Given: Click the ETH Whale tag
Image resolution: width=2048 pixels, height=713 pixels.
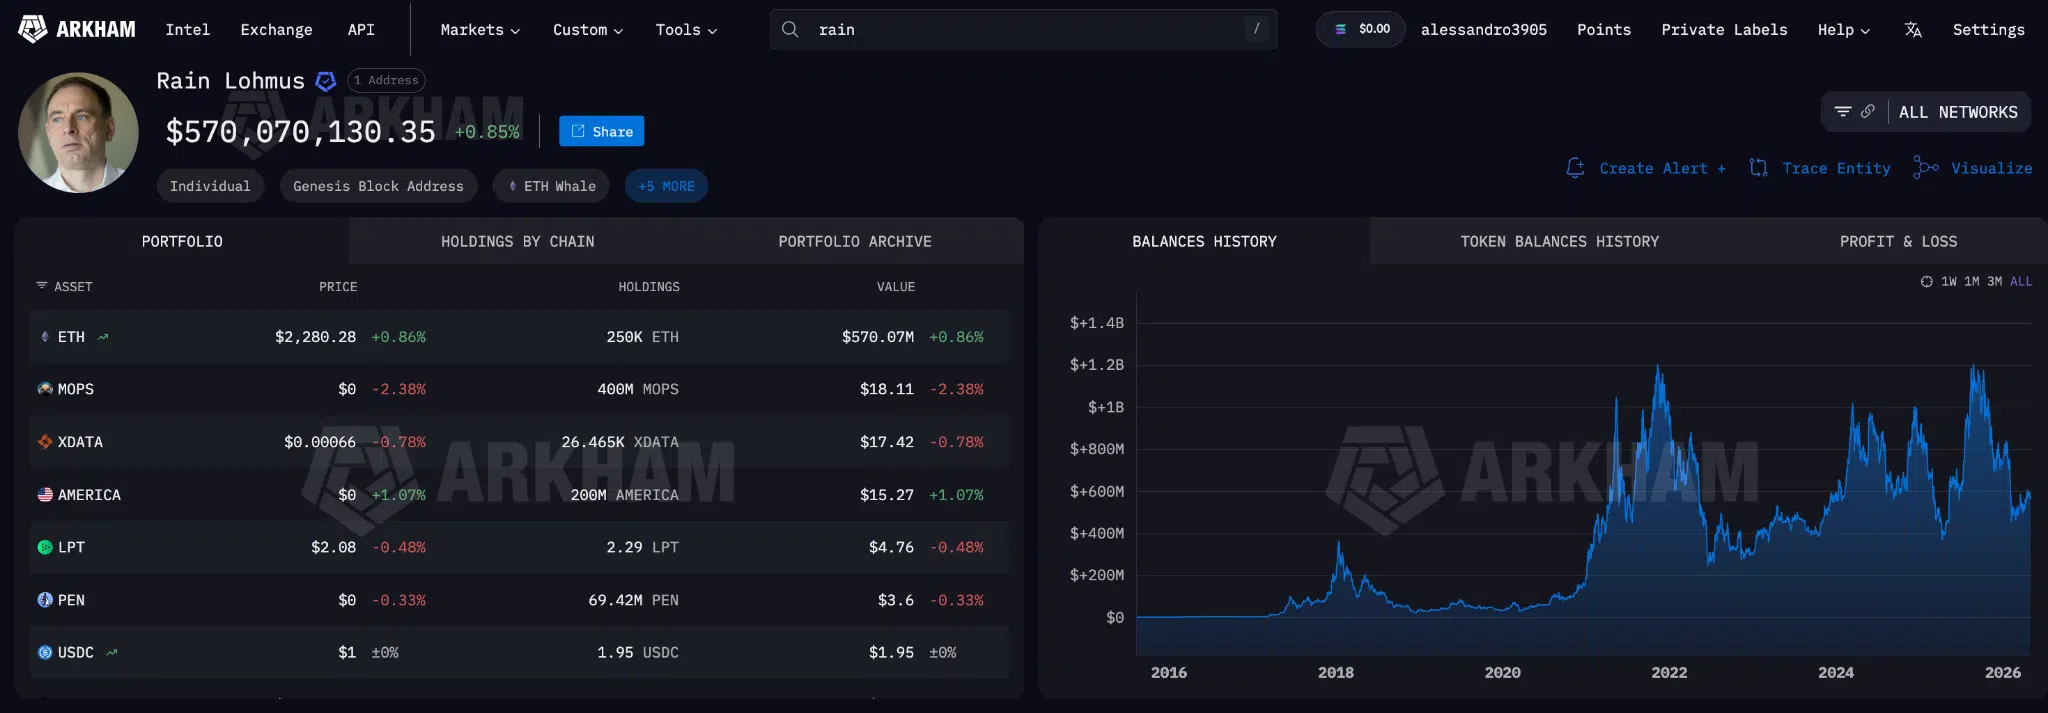Looking at the screenshot, I should [x=551, y=186].
